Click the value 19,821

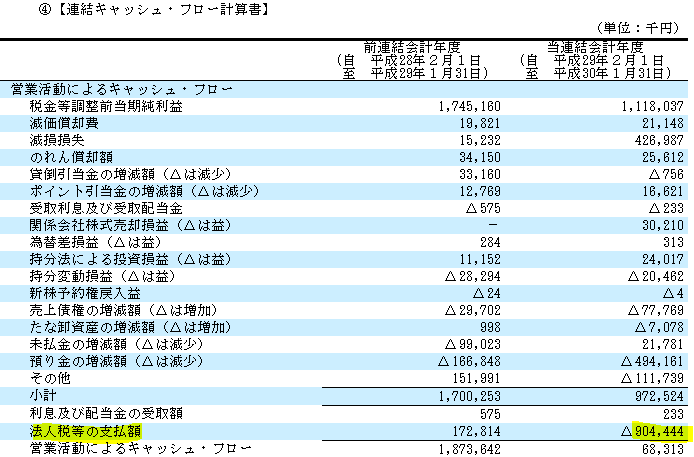(480, 123)
